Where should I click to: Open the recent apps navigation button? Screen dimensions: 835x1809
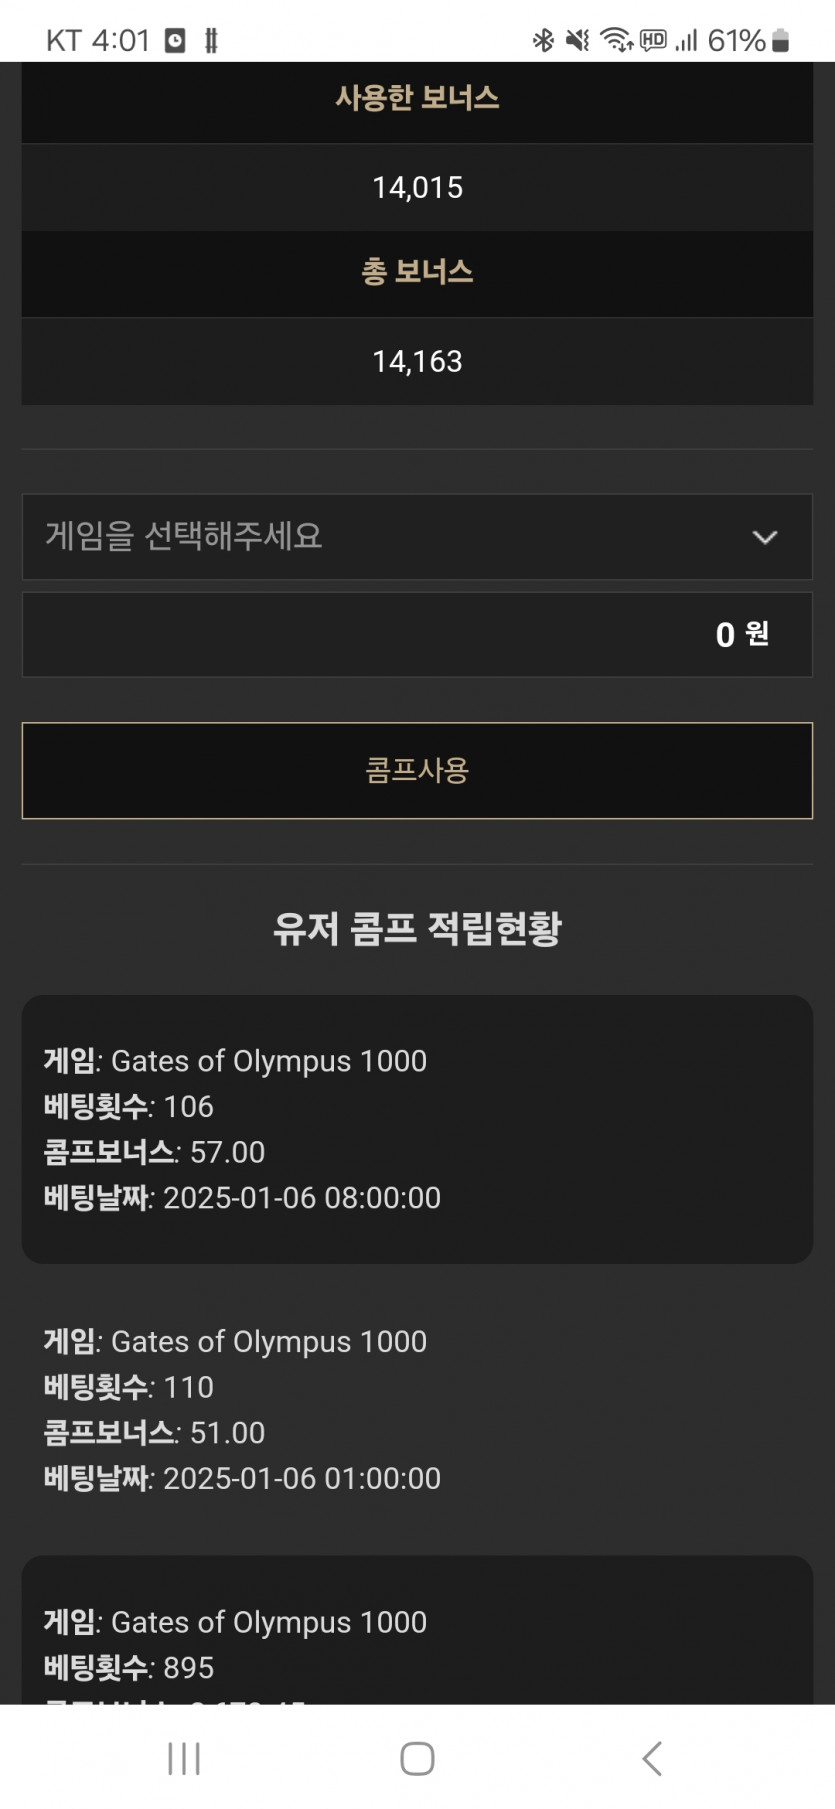184,1758
